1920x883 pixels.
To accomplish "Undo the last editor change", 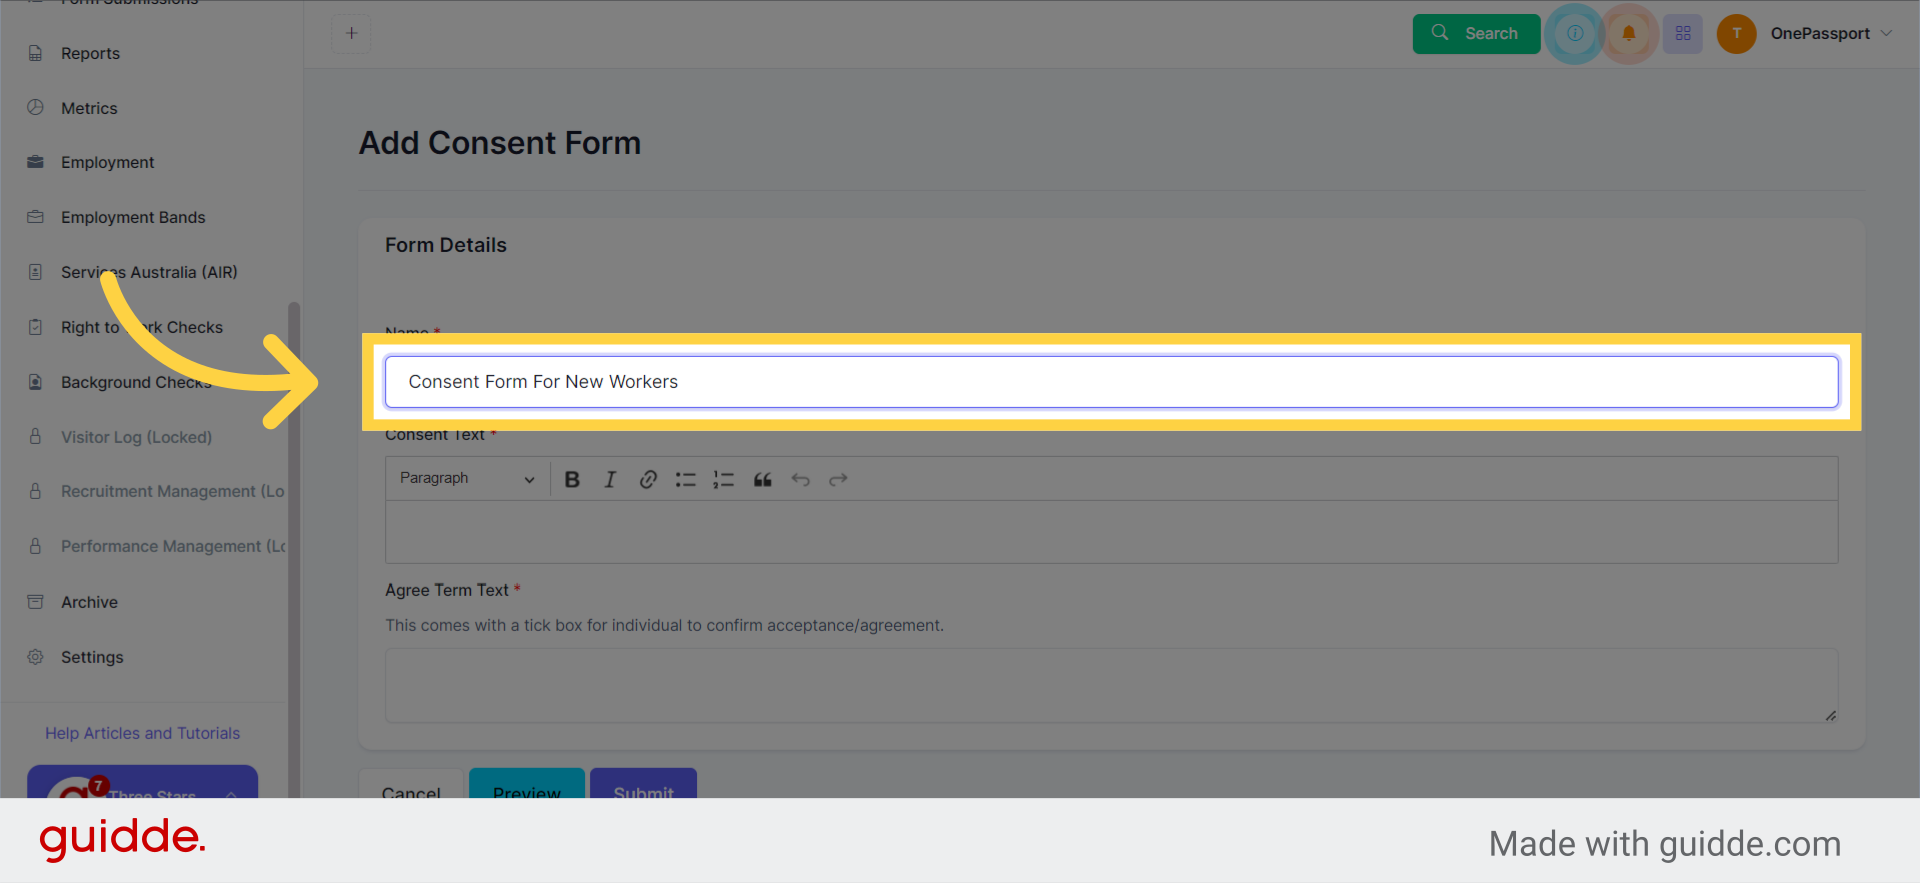I will [x=800, y=479].
